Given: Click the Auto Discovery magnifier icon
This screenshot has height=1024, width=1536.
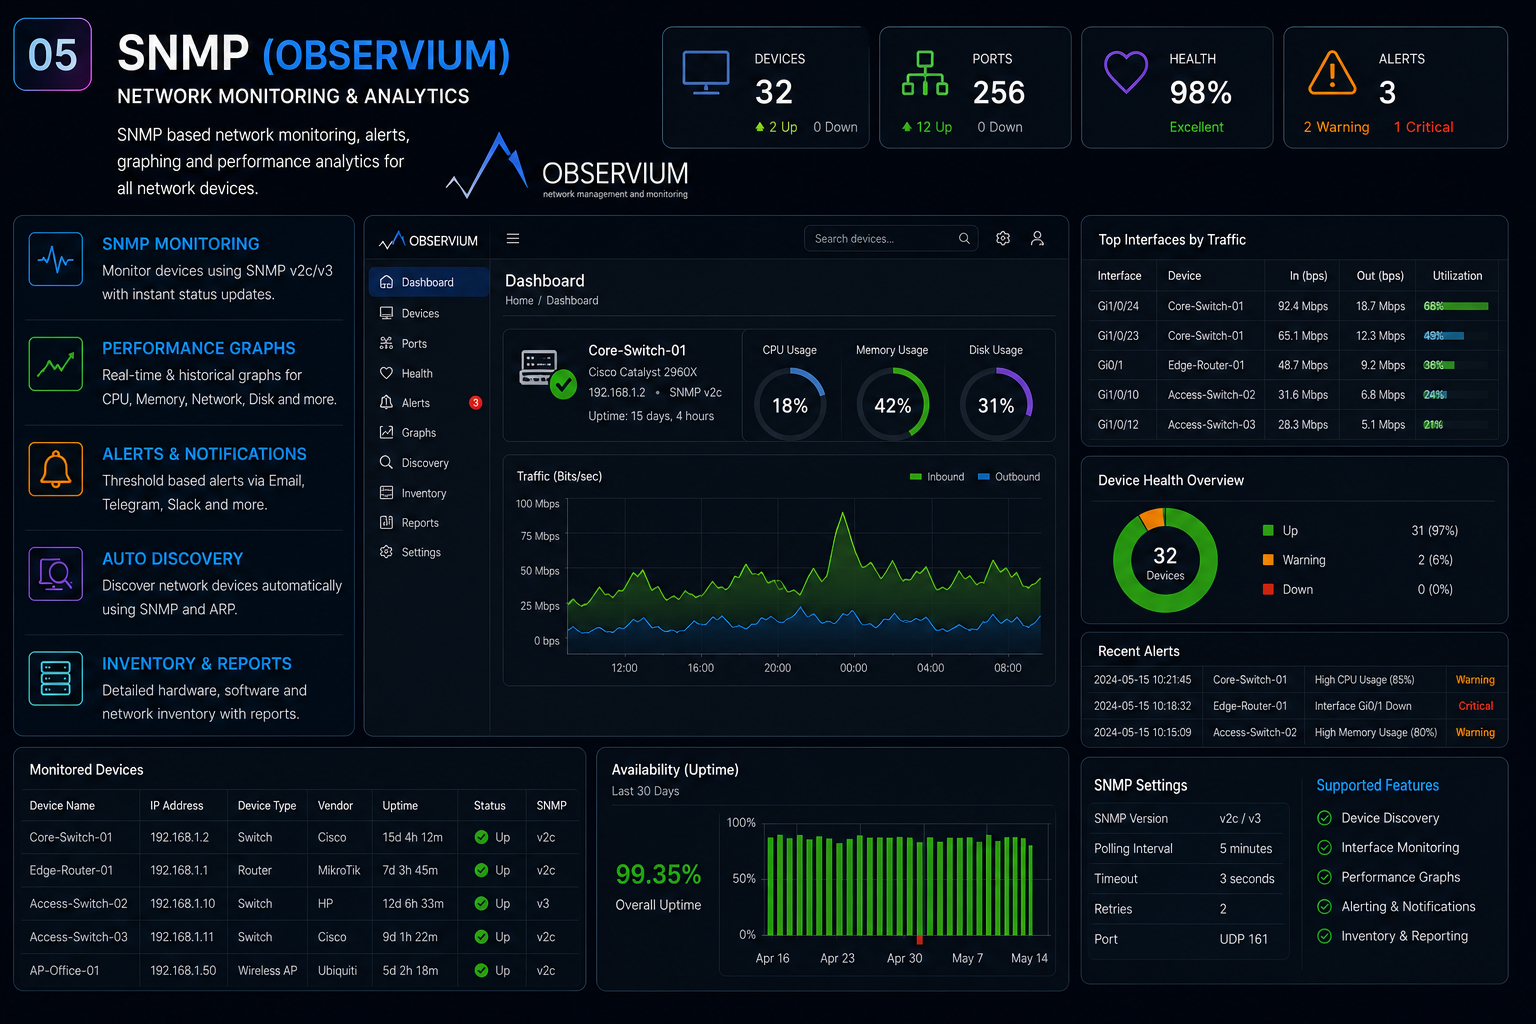Looking at the screenshot, I should click(x=56, y=574).
